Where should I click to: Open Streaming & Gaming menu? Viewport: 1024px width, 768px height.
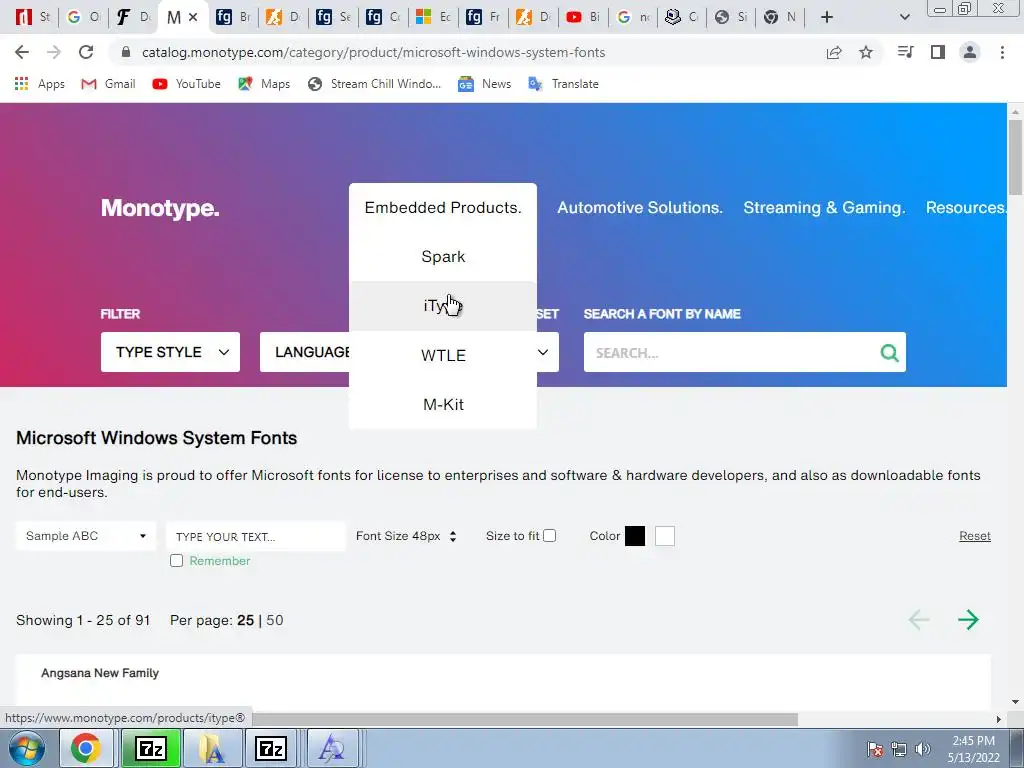point(824,208)
